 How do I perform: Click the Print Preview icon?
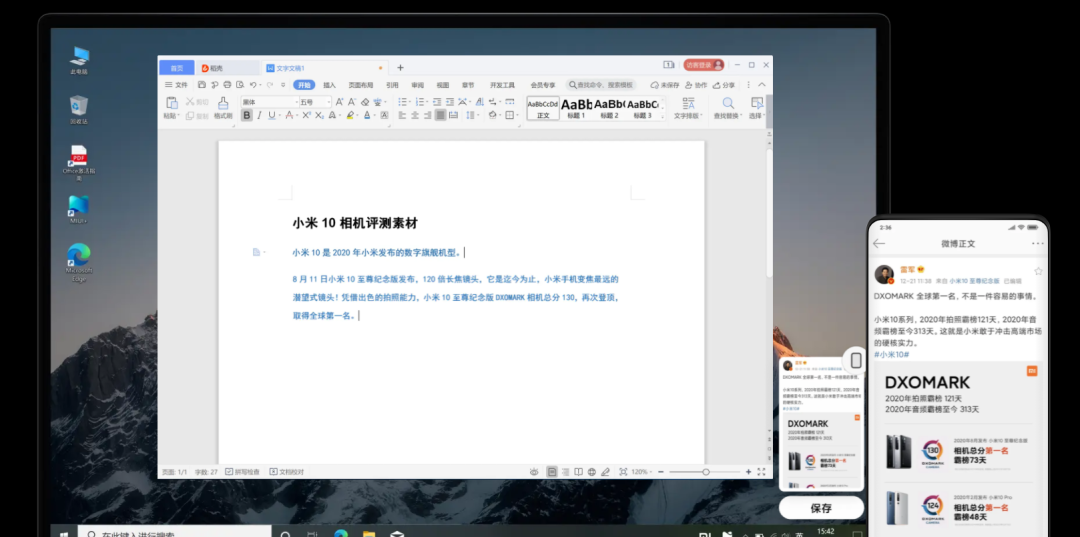tap(240, 85)
